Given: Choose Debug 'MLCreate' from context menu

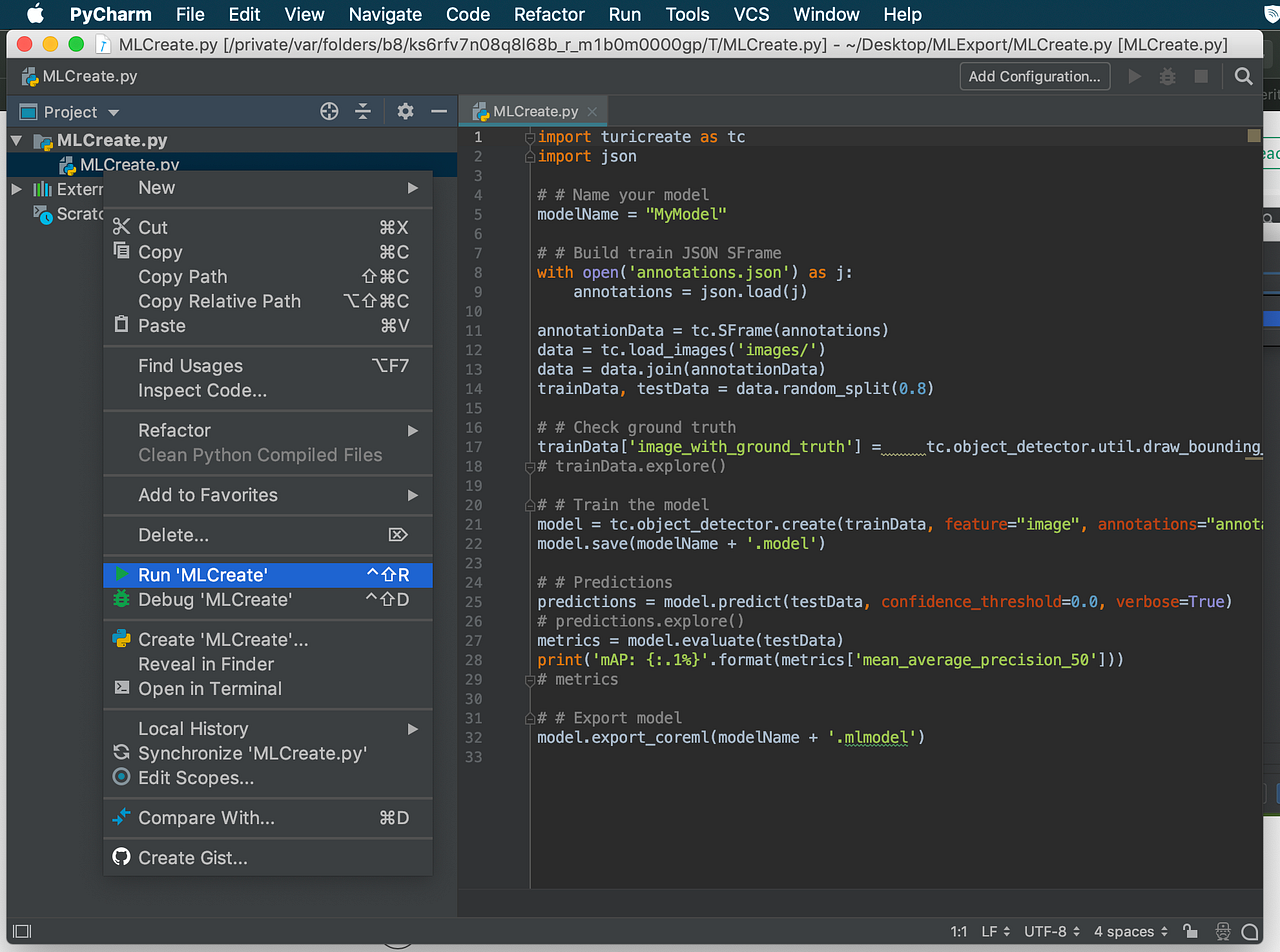Looking at the screenshot, I should tap(268, 599).
